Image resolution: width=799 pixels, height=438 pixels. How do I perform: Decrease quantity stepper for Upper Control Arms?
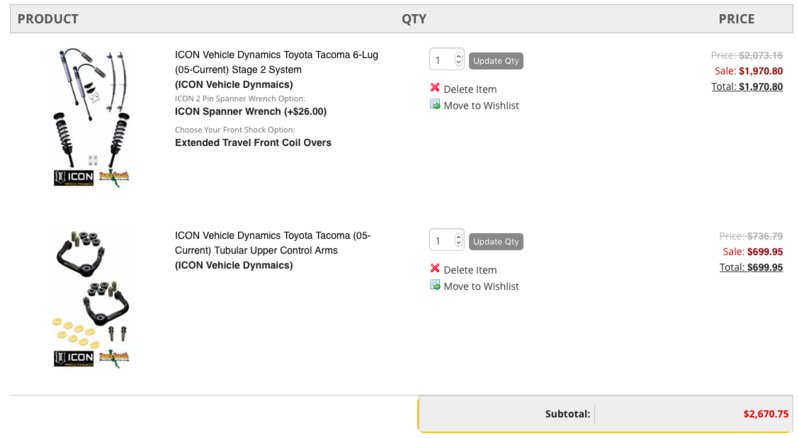(x=458, y=244)
